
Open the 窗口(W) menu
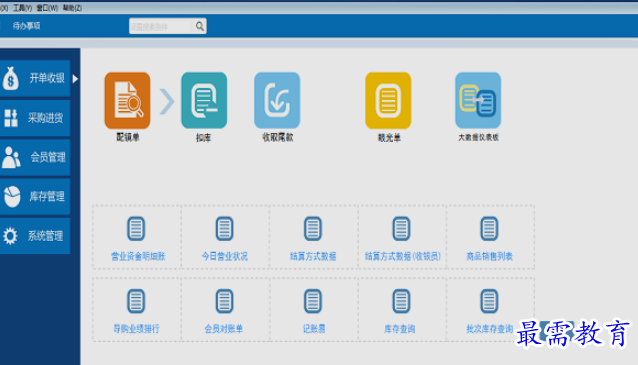(x=47, y=8)
